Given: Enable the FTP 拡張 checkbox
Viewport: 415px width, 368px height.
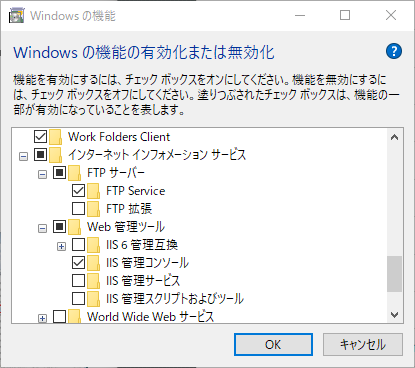Looking at the screenshot, I should coord(78,209).
